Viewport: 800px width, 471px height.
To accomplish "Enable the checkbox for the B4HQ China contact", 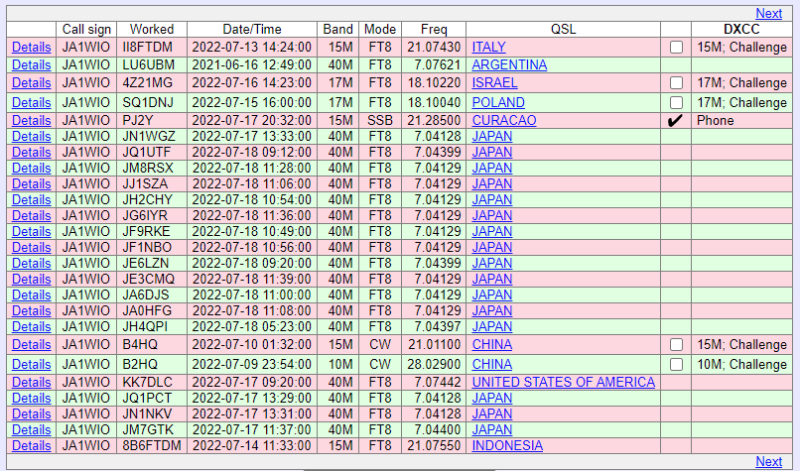I will (x=677, y=345).
